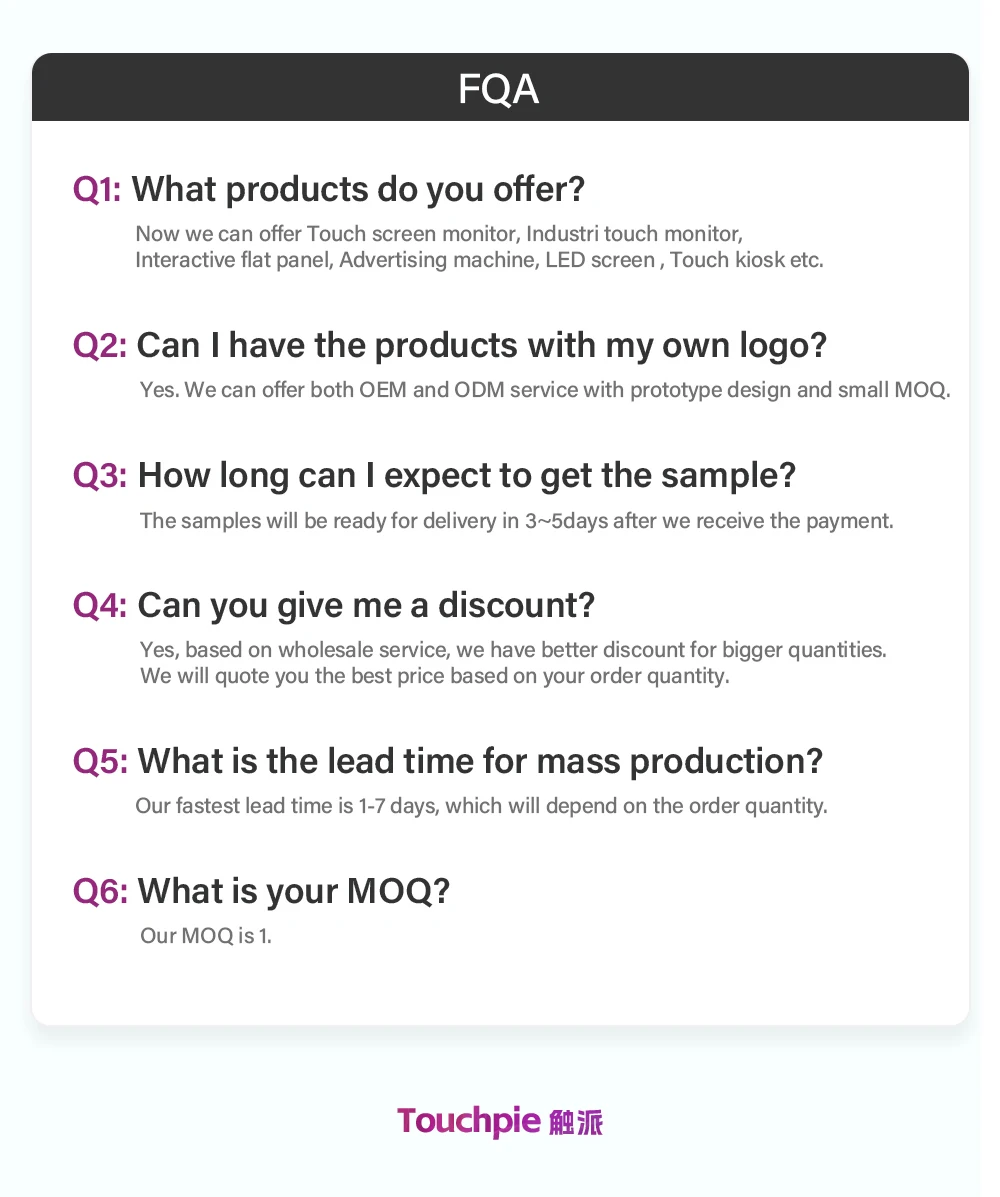Click the wholesale discount answer text

pos(513,663)
